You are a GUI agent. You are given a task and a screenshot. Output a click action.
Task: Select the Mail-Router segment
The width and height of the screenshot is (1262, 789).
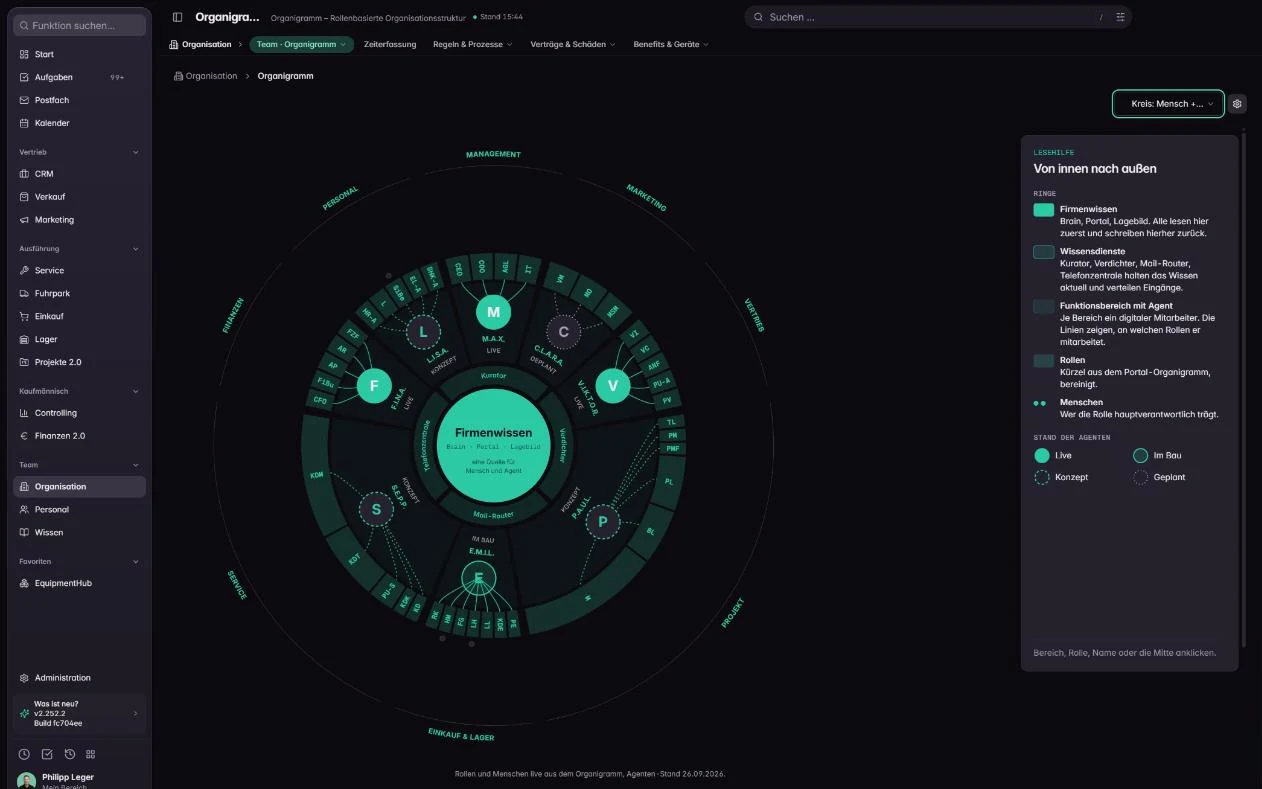(x=493, y=515)
